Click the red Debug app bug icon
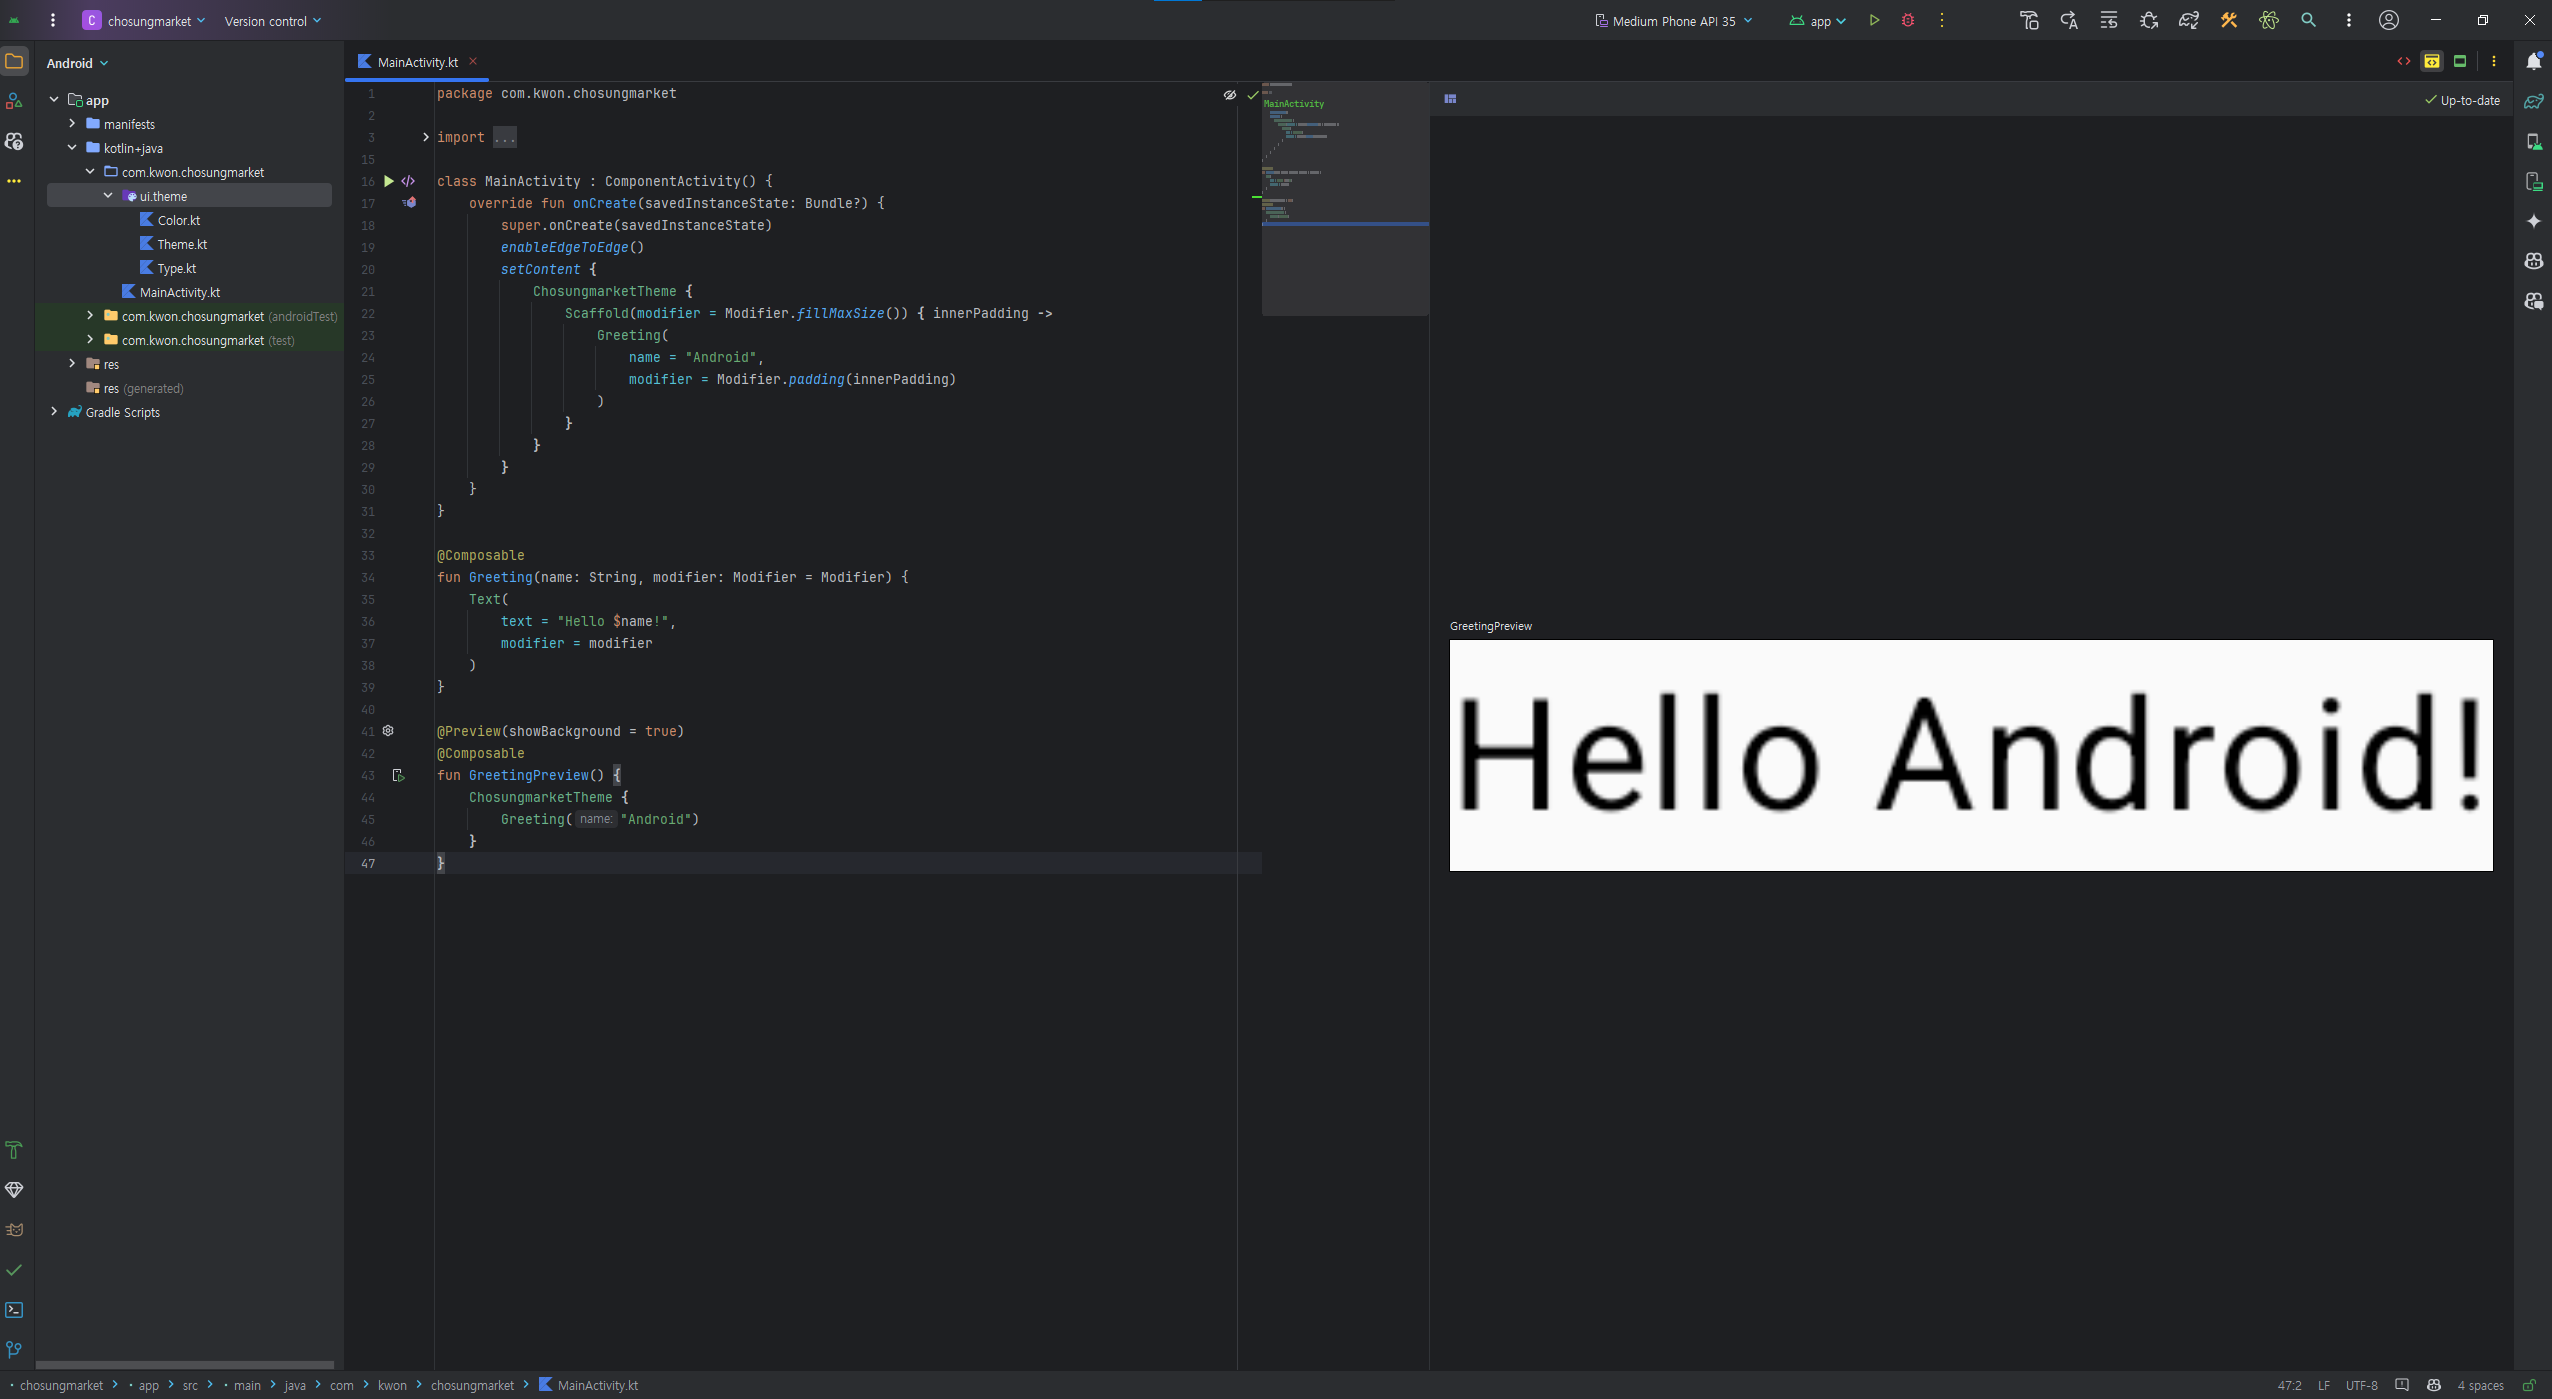 1907,20
